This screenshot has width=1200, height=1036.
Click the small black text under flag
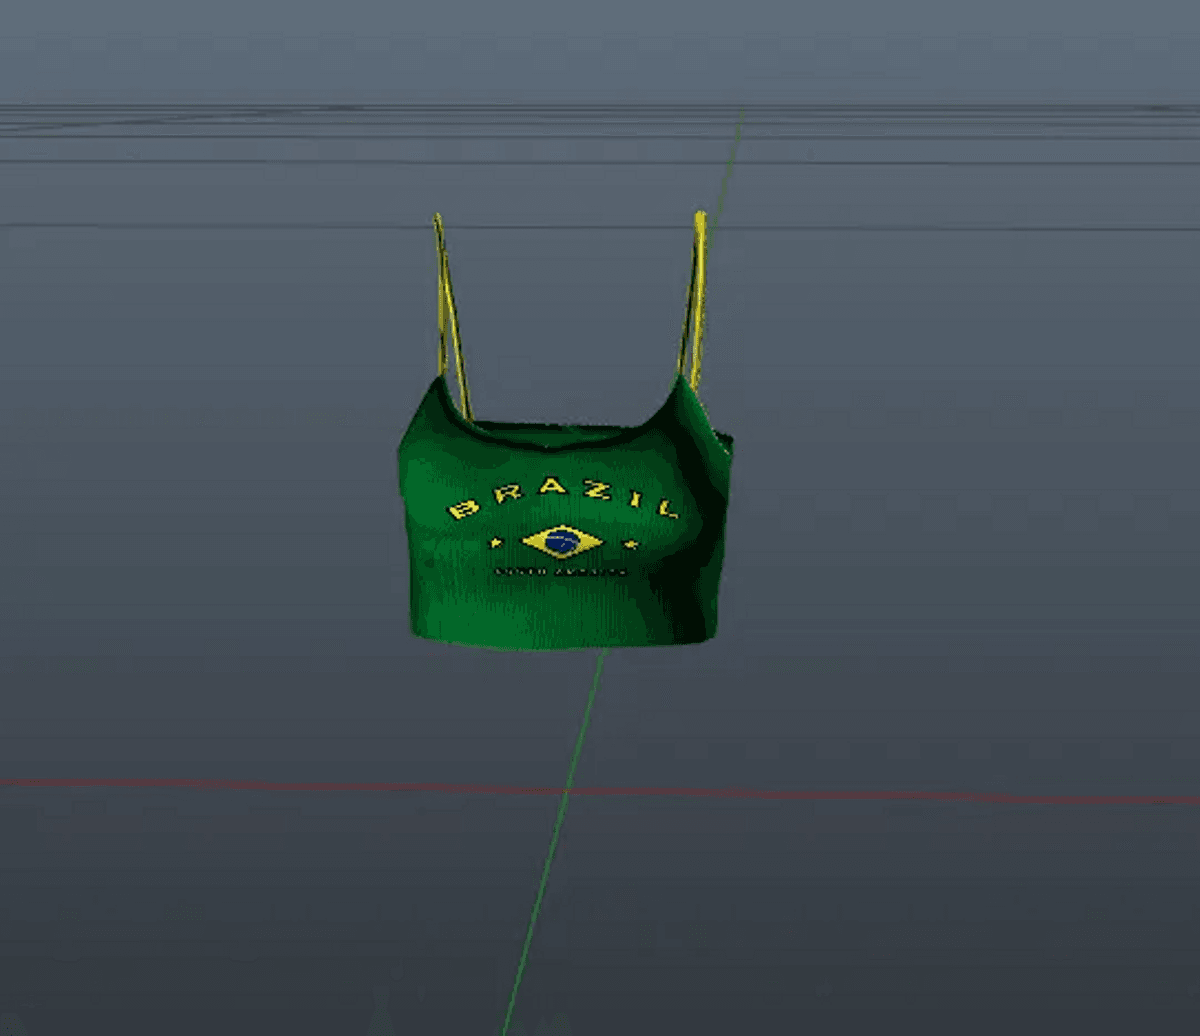[x=560, y=571]
